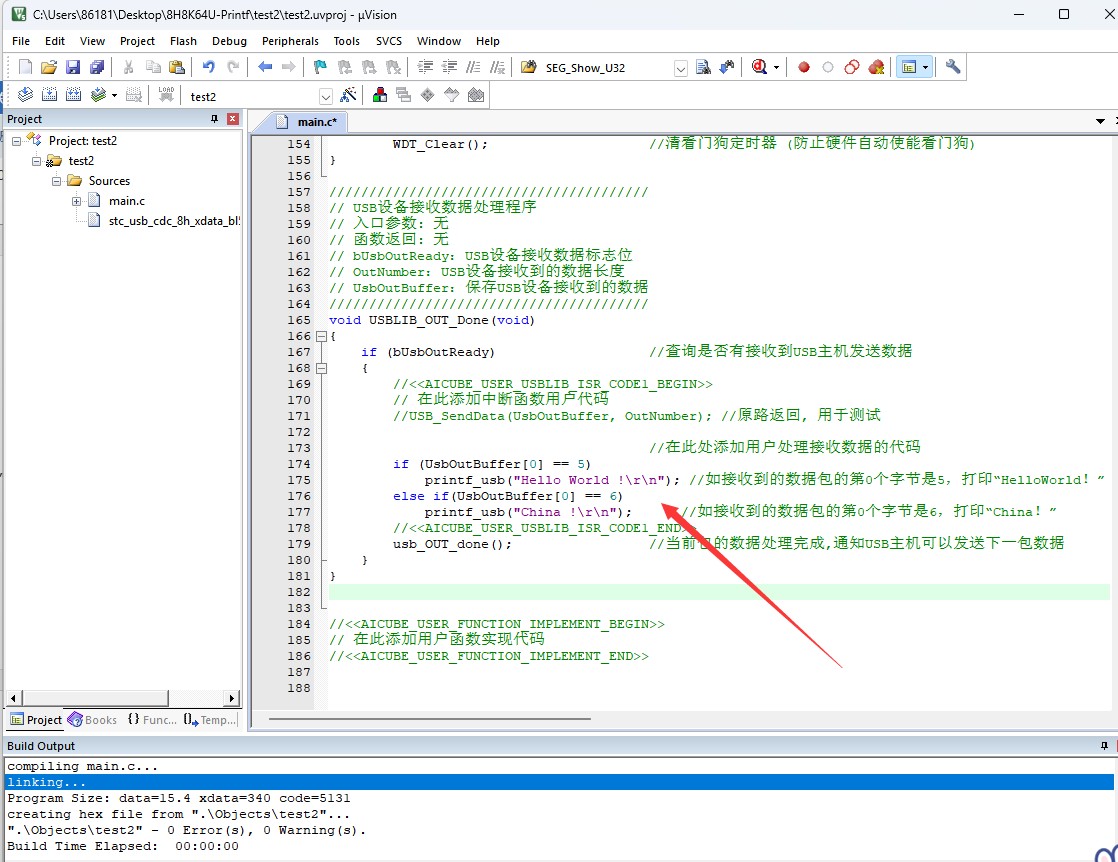Image resolution: width=1118 pixels, height=862 pixels.
Task: Open Options for Target with the magic wand icon
Action: coord(349,95)
